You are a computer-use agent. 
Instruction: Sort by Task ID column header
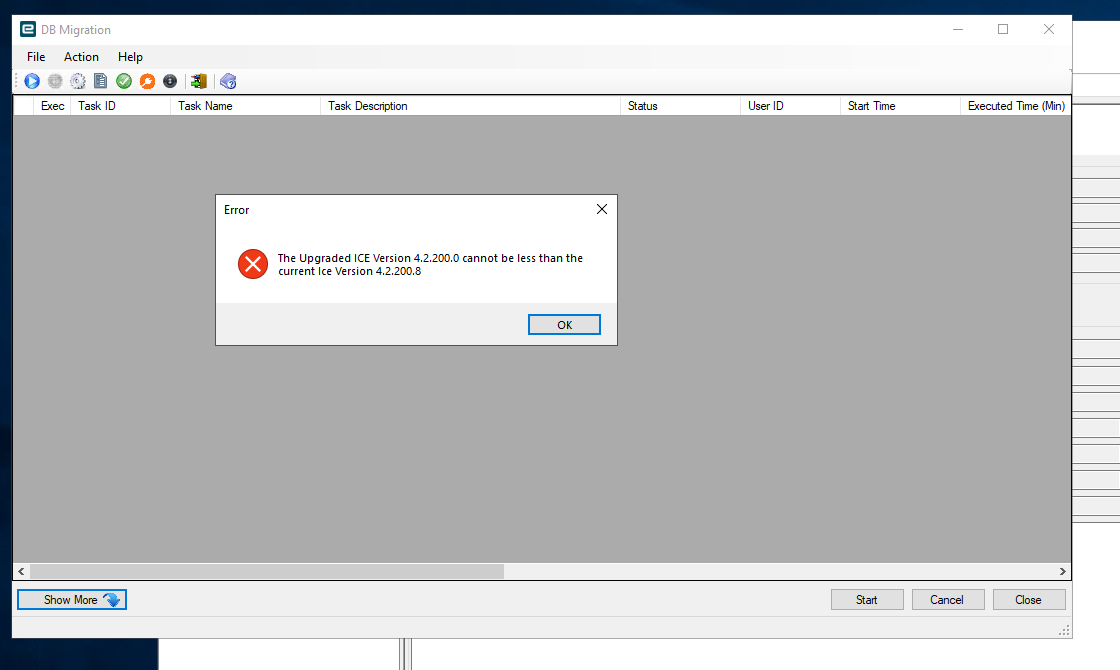pos(121,106)
